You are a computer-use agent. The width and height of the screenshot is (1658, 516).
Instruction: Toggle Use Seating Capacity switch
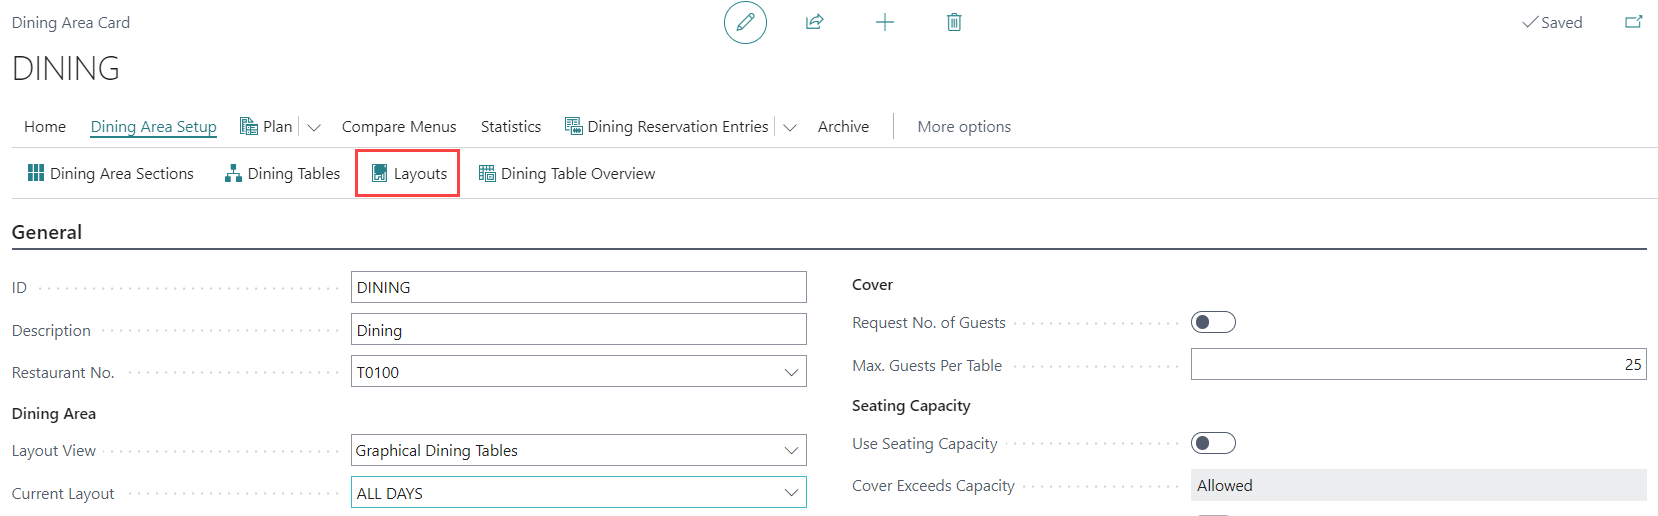click(1213, 443)
